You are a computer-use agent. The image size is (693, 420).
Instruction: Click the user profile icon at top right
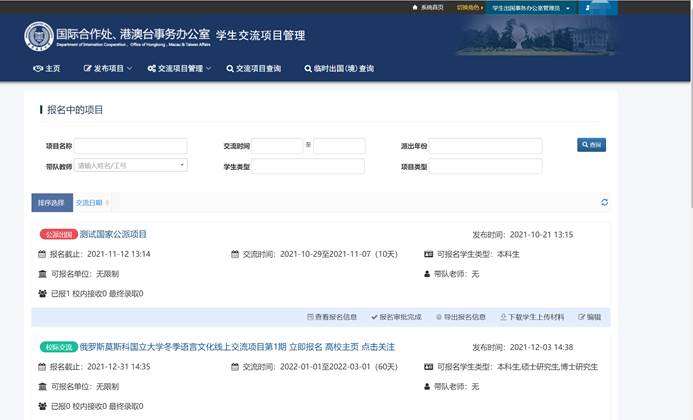tap(588, 8)
